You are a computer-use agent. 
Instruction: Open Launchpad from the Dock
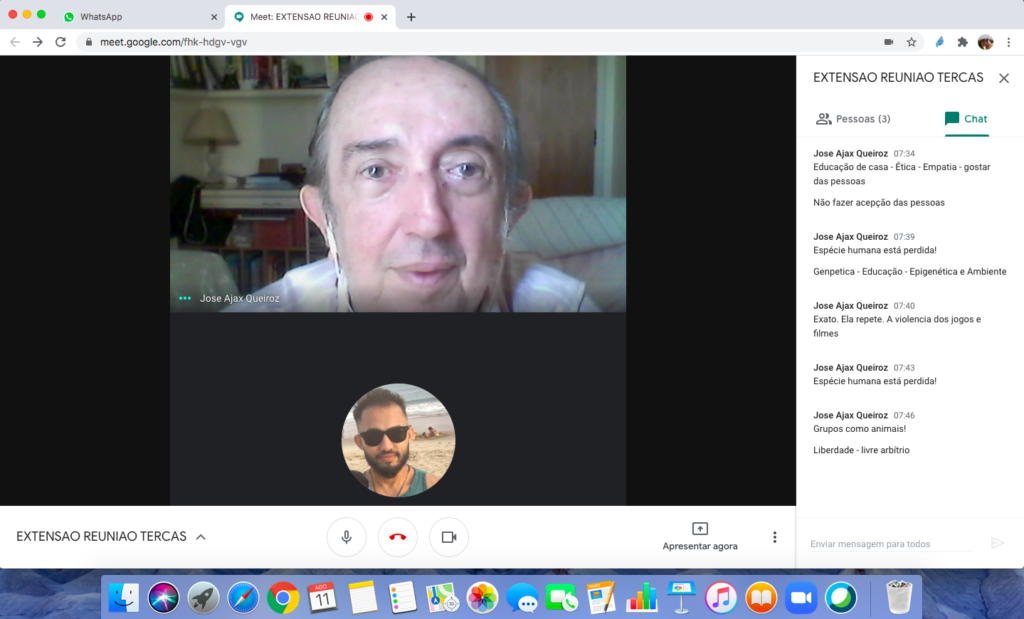point(203,597)
